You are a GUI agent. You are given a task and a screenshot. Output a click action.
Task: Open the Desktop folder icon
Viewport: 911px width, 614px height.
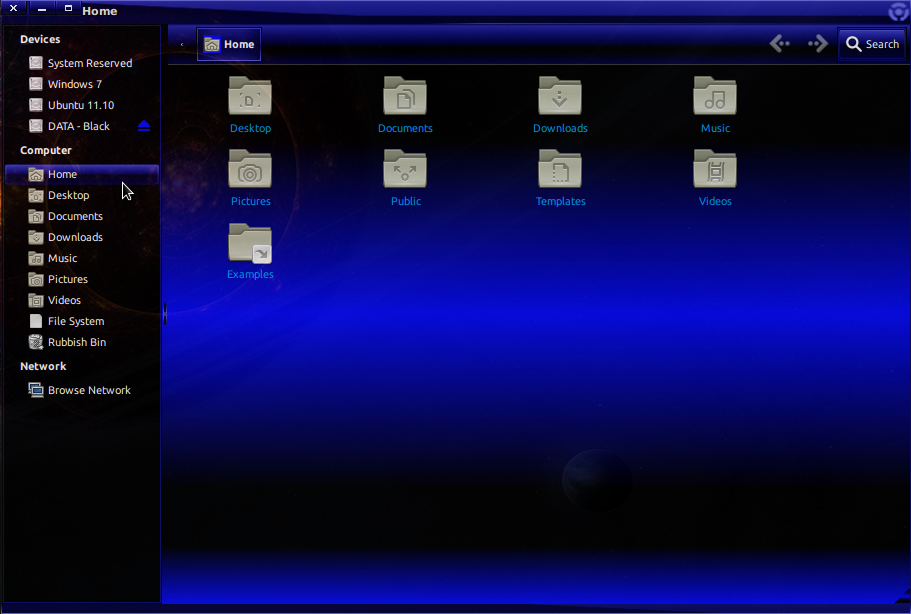click(250, 96)
